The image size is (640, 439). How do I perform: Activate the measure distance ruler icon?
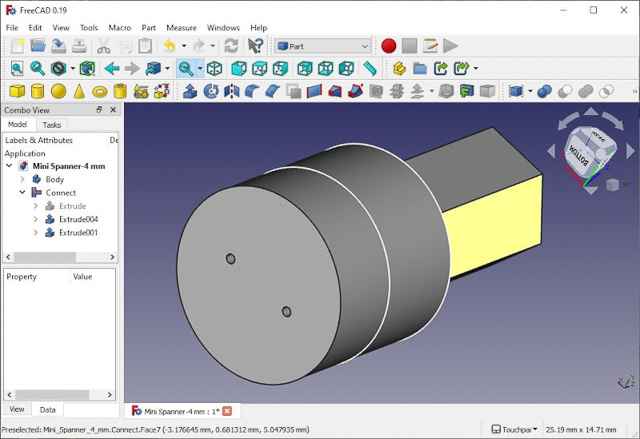point(370,69)
